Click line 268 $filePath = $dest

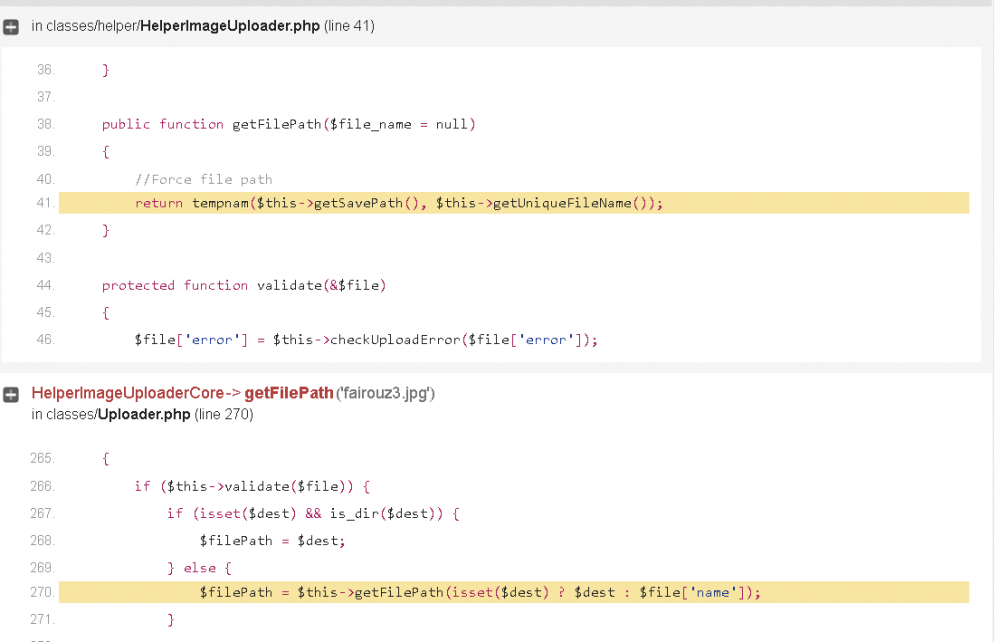(x=272, y=541)
